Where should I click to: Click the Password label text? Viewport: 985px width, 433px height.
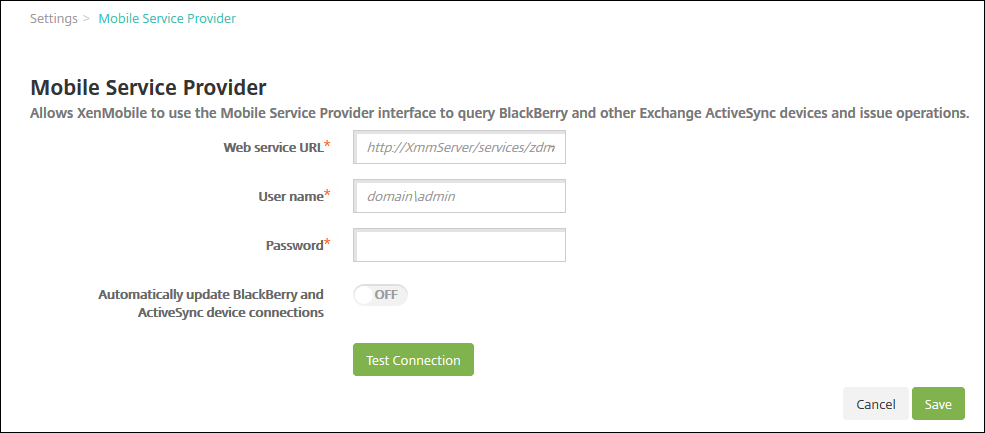coord(293,245)
